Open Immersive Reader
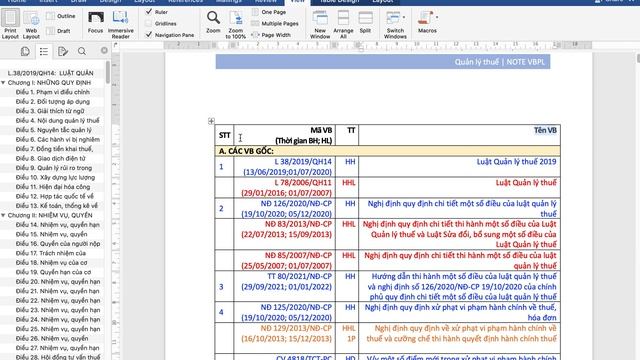The image size is (640, 360). coord(120,24)
